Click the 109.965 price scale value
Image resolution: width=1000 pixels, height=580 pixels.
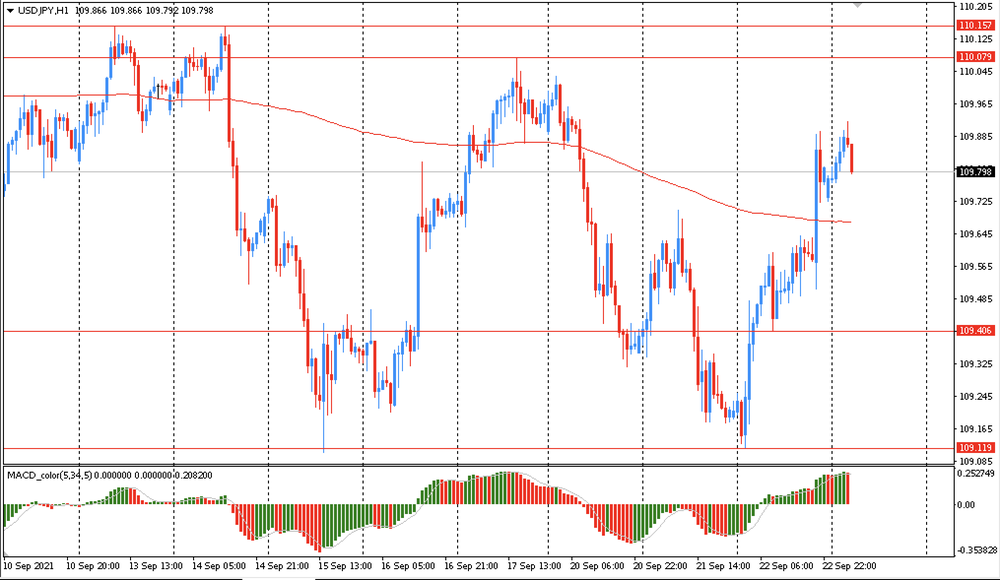[976, 104]
